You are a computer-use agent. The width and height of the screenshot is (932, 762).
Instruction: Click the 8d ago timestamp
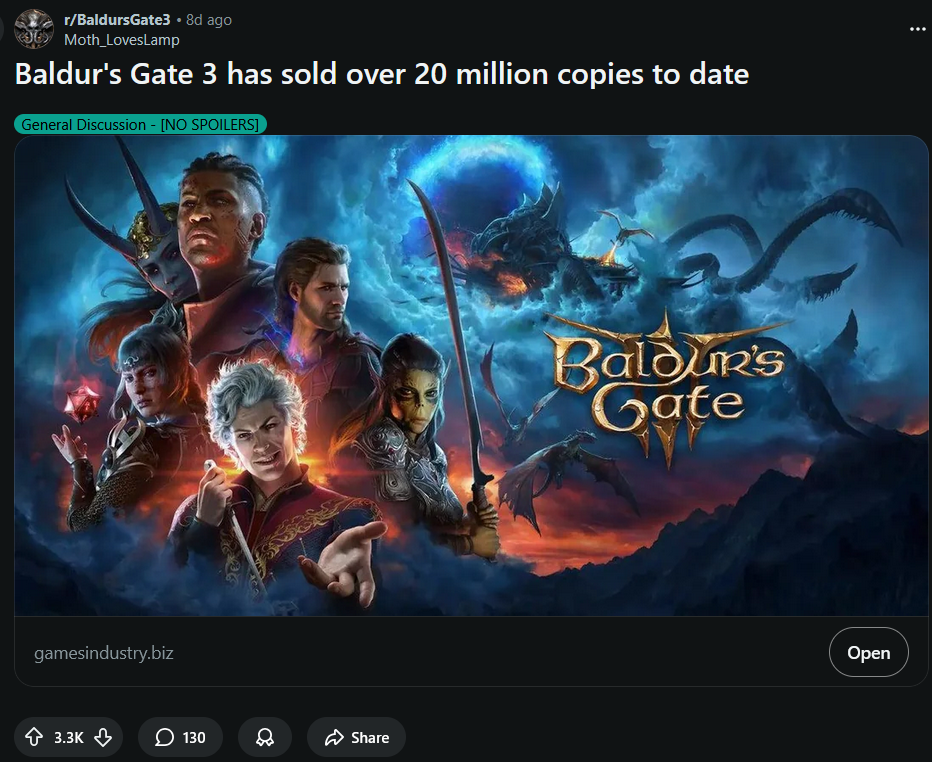coord(209,20)
